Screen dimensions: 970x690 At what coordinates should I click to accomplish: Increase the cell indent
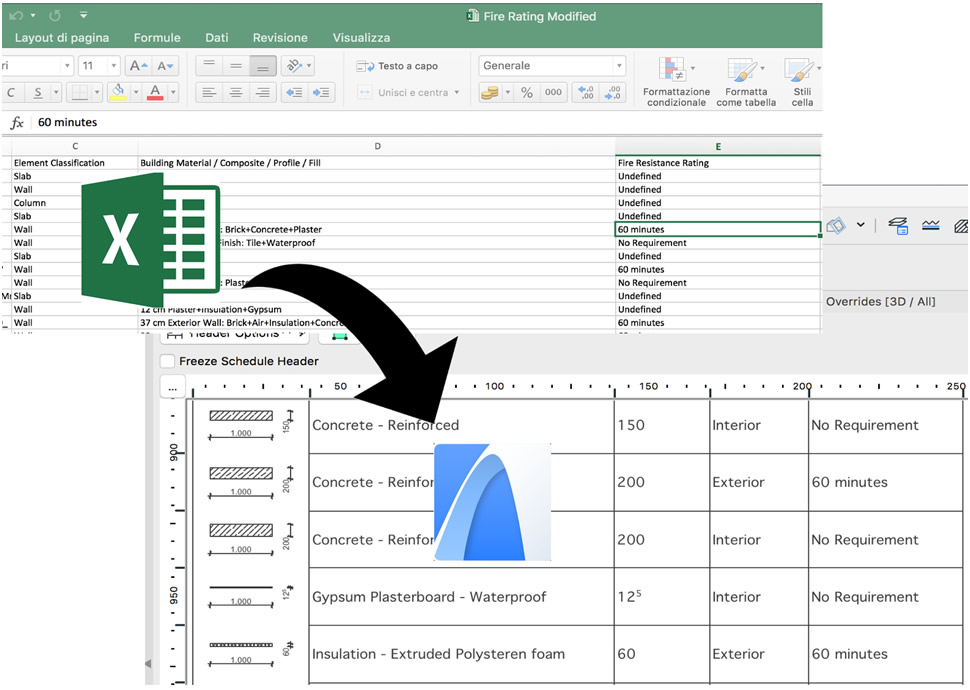click(x=321, y=92)
